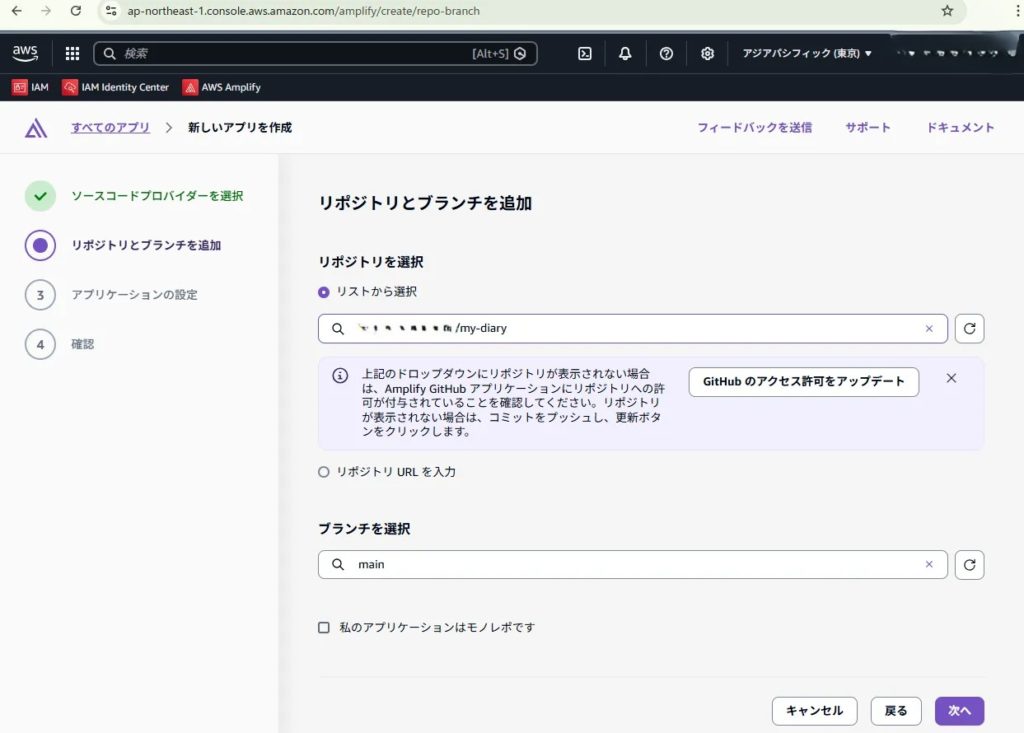Screen dimensions: 1024x733
Task: Refresh the branch list
Action: [969, 565]
